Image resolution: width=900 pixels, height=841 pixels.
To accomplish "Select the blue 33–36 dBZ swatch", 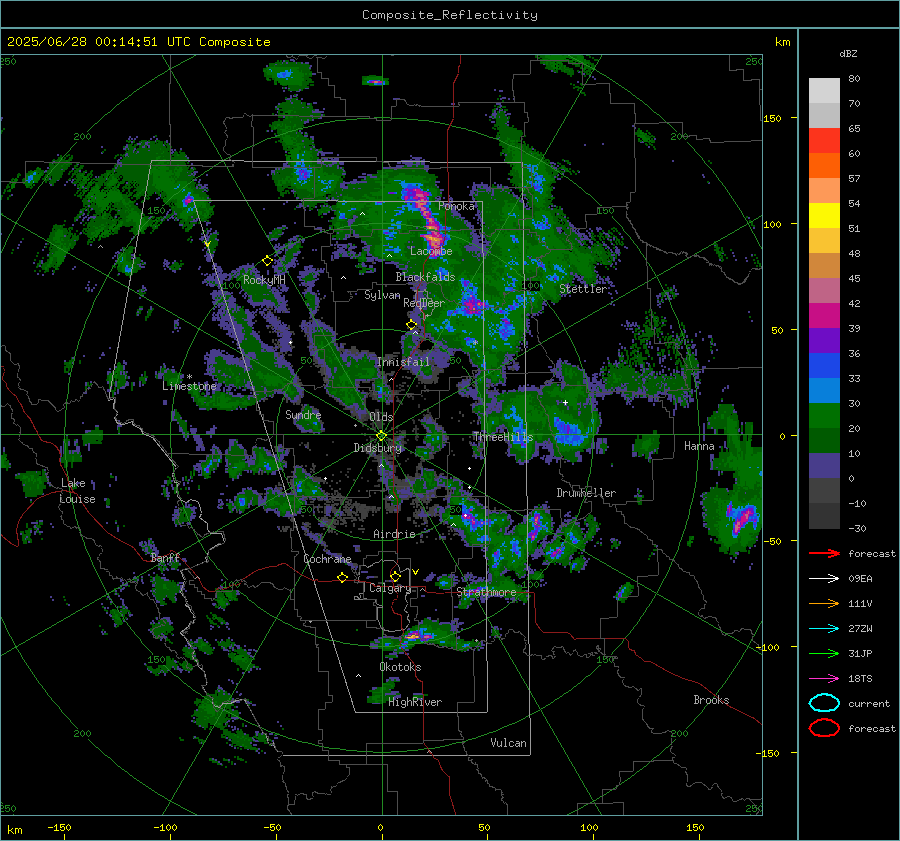I will coord(824,366).
